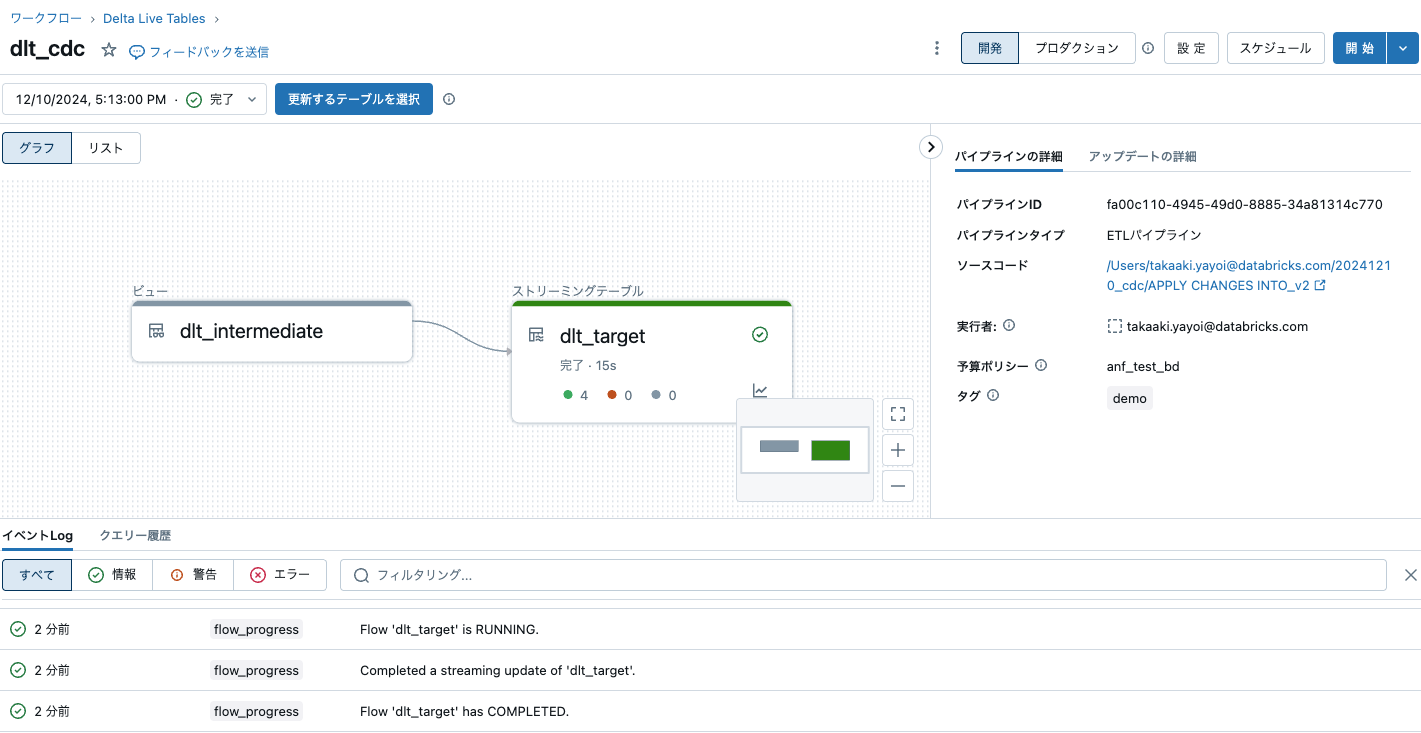Viewport: 1421px width, 733px height.
Task: Switch pipeline mode to 開発
Action: [x=990, y=48]
